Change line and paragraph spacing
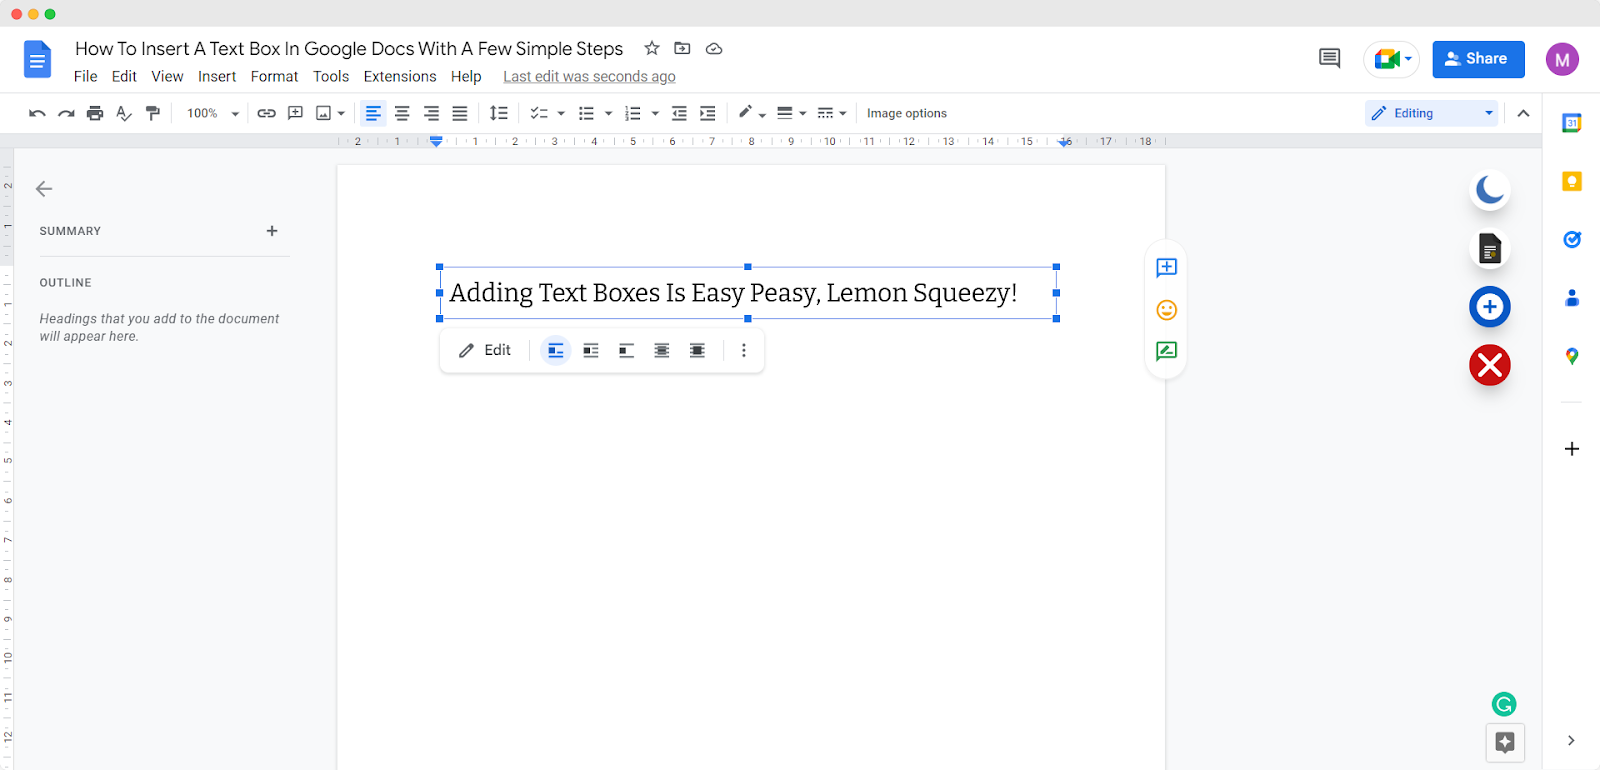The image size is (1600, 770). pos(499,113)
